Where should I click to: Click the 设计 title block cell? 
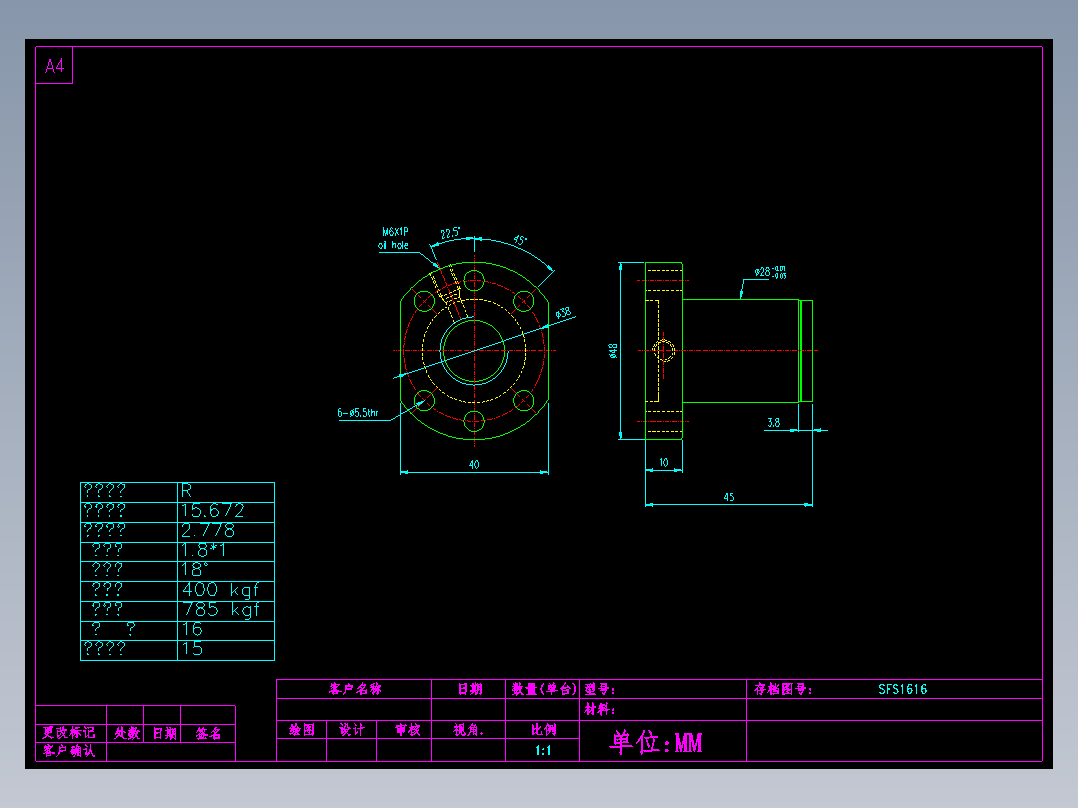click(x=352, y=730)
